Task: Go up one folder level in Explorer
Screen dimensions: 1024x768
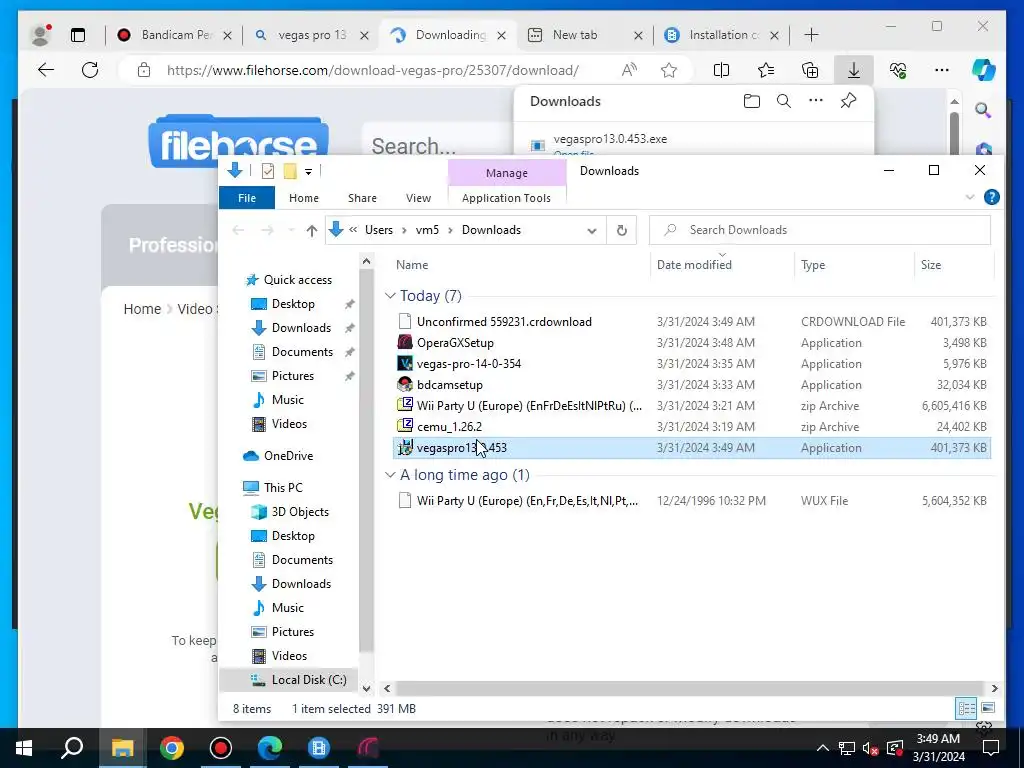Action: [x=312, y=230]
